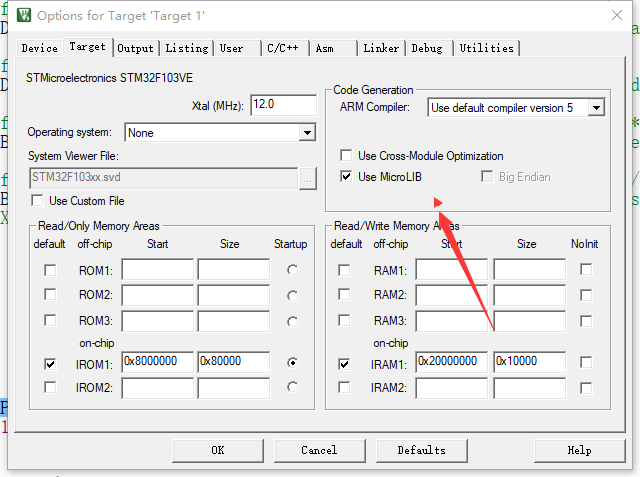Edit the IROM1 Start 0x8000000 field
Viewport: 640px width, 477px height.
click(158, 362)
